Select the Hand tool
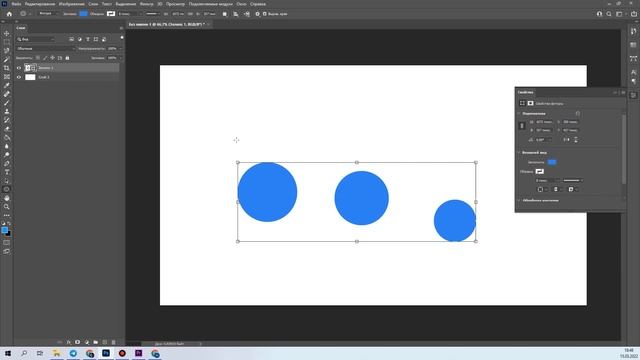 (x=7, y=198)
